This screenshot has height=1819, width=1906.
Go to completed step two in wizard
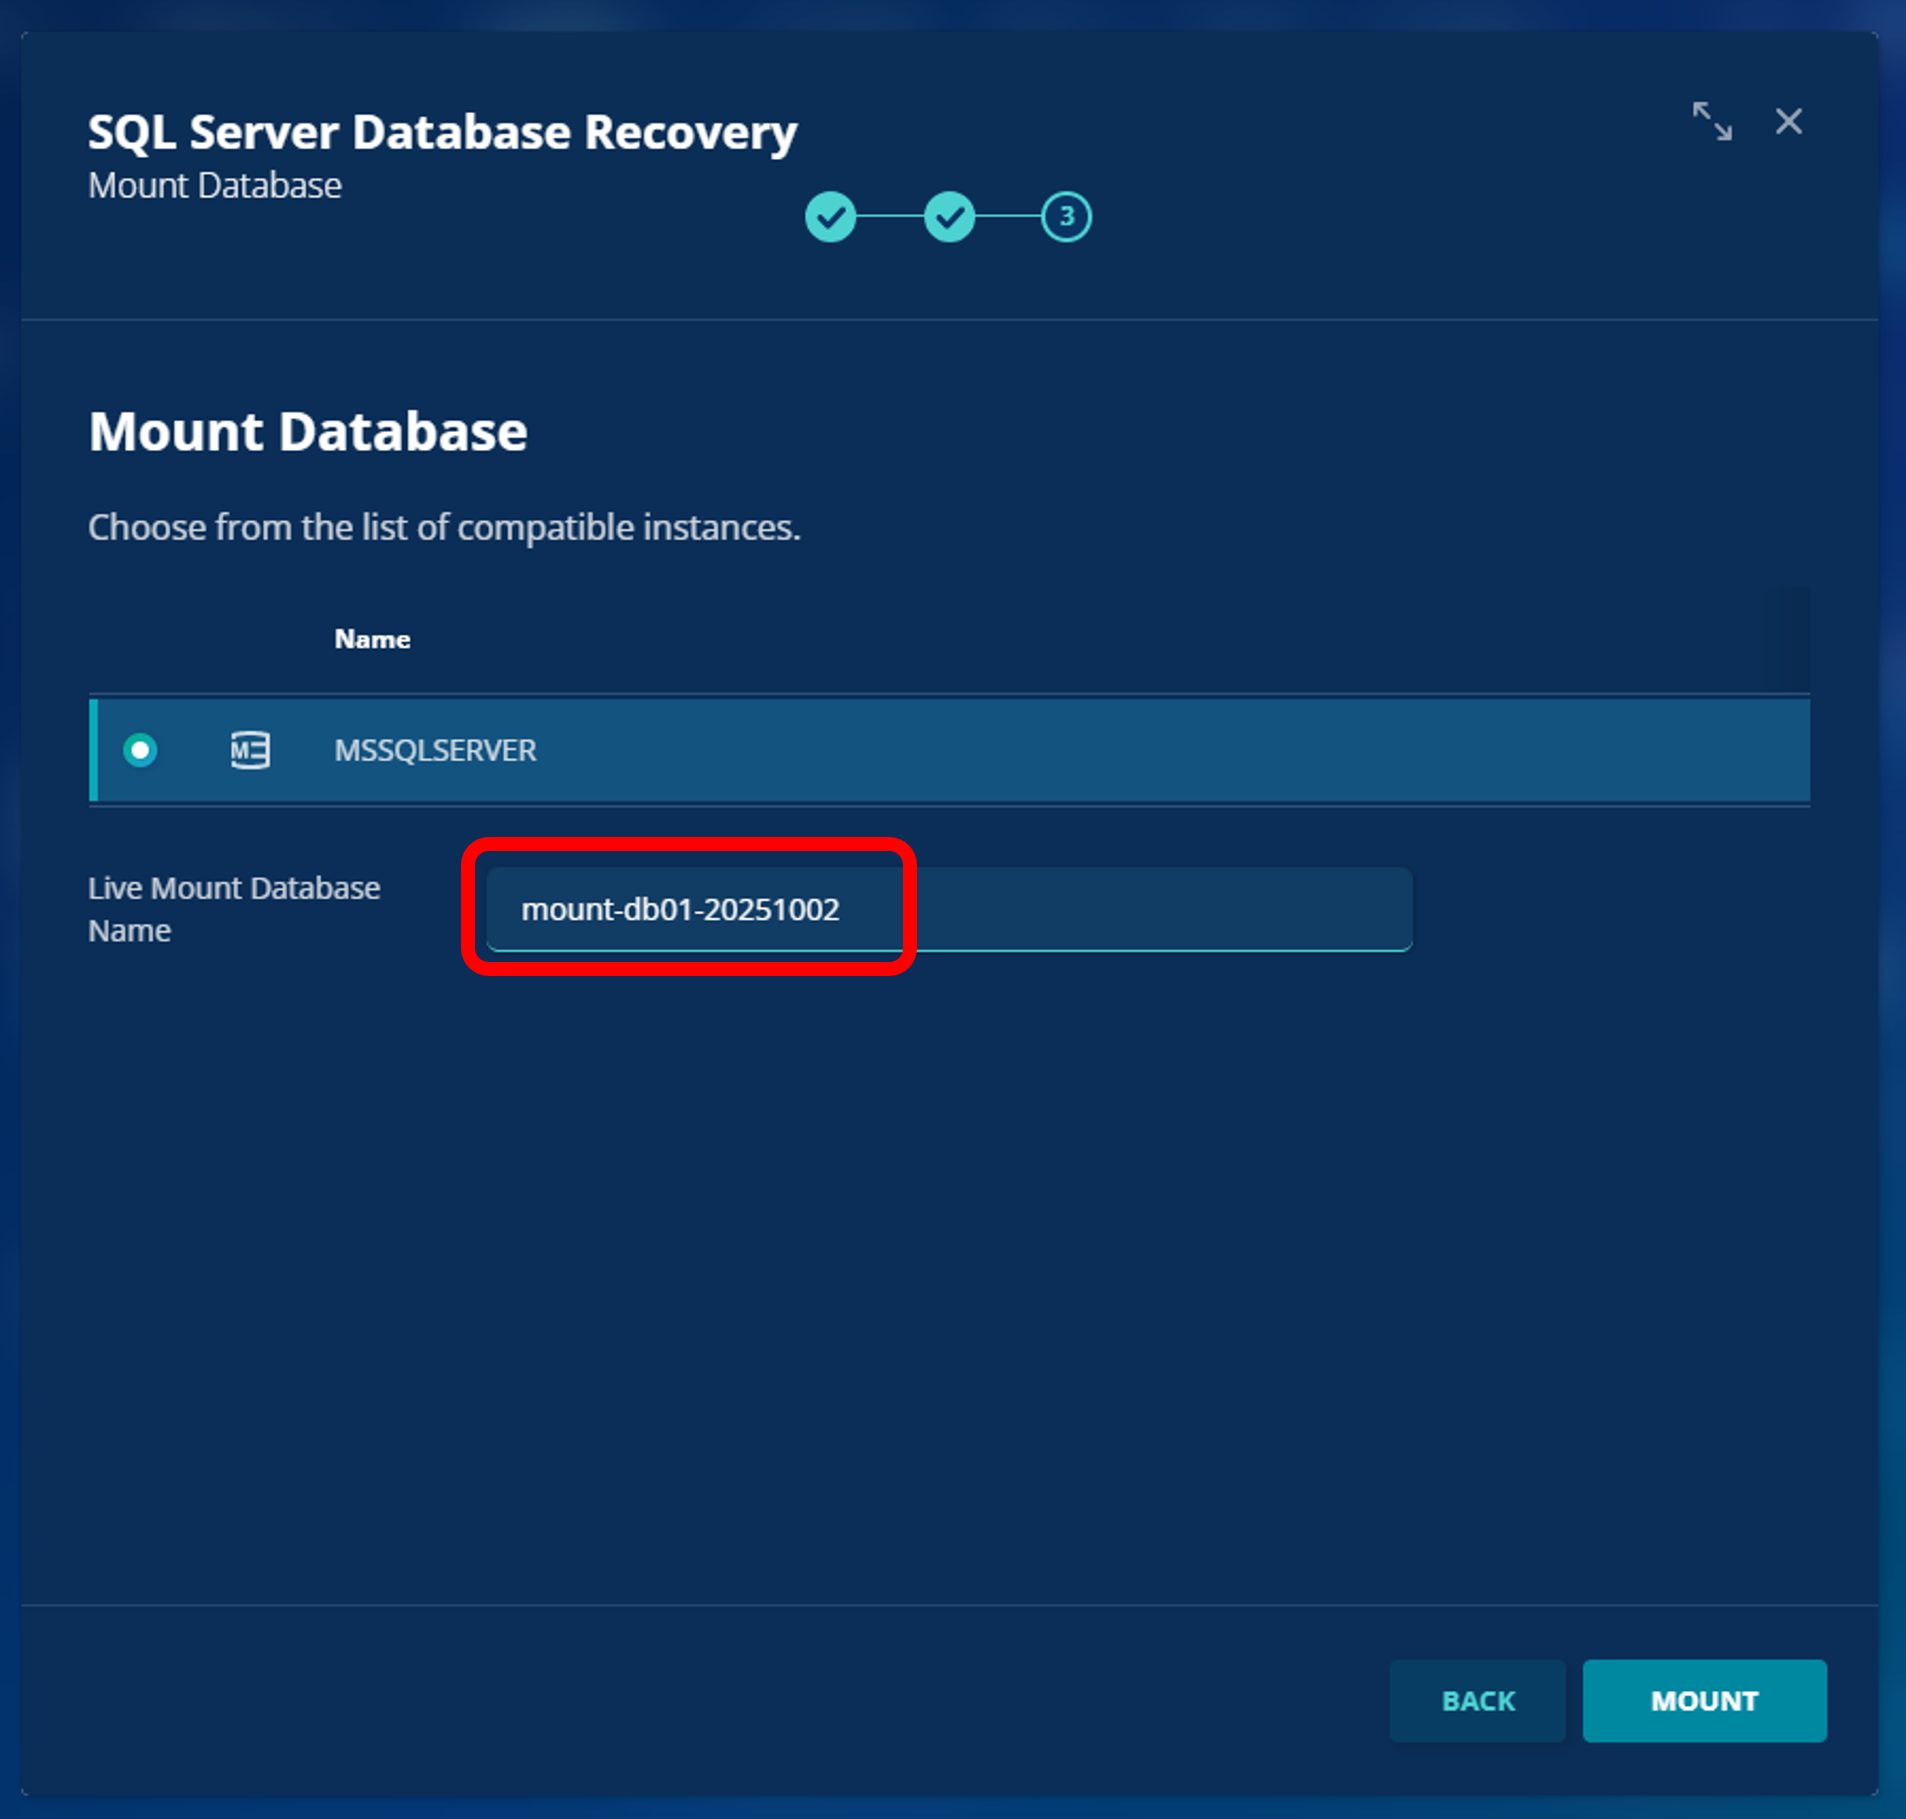[948, 217]
